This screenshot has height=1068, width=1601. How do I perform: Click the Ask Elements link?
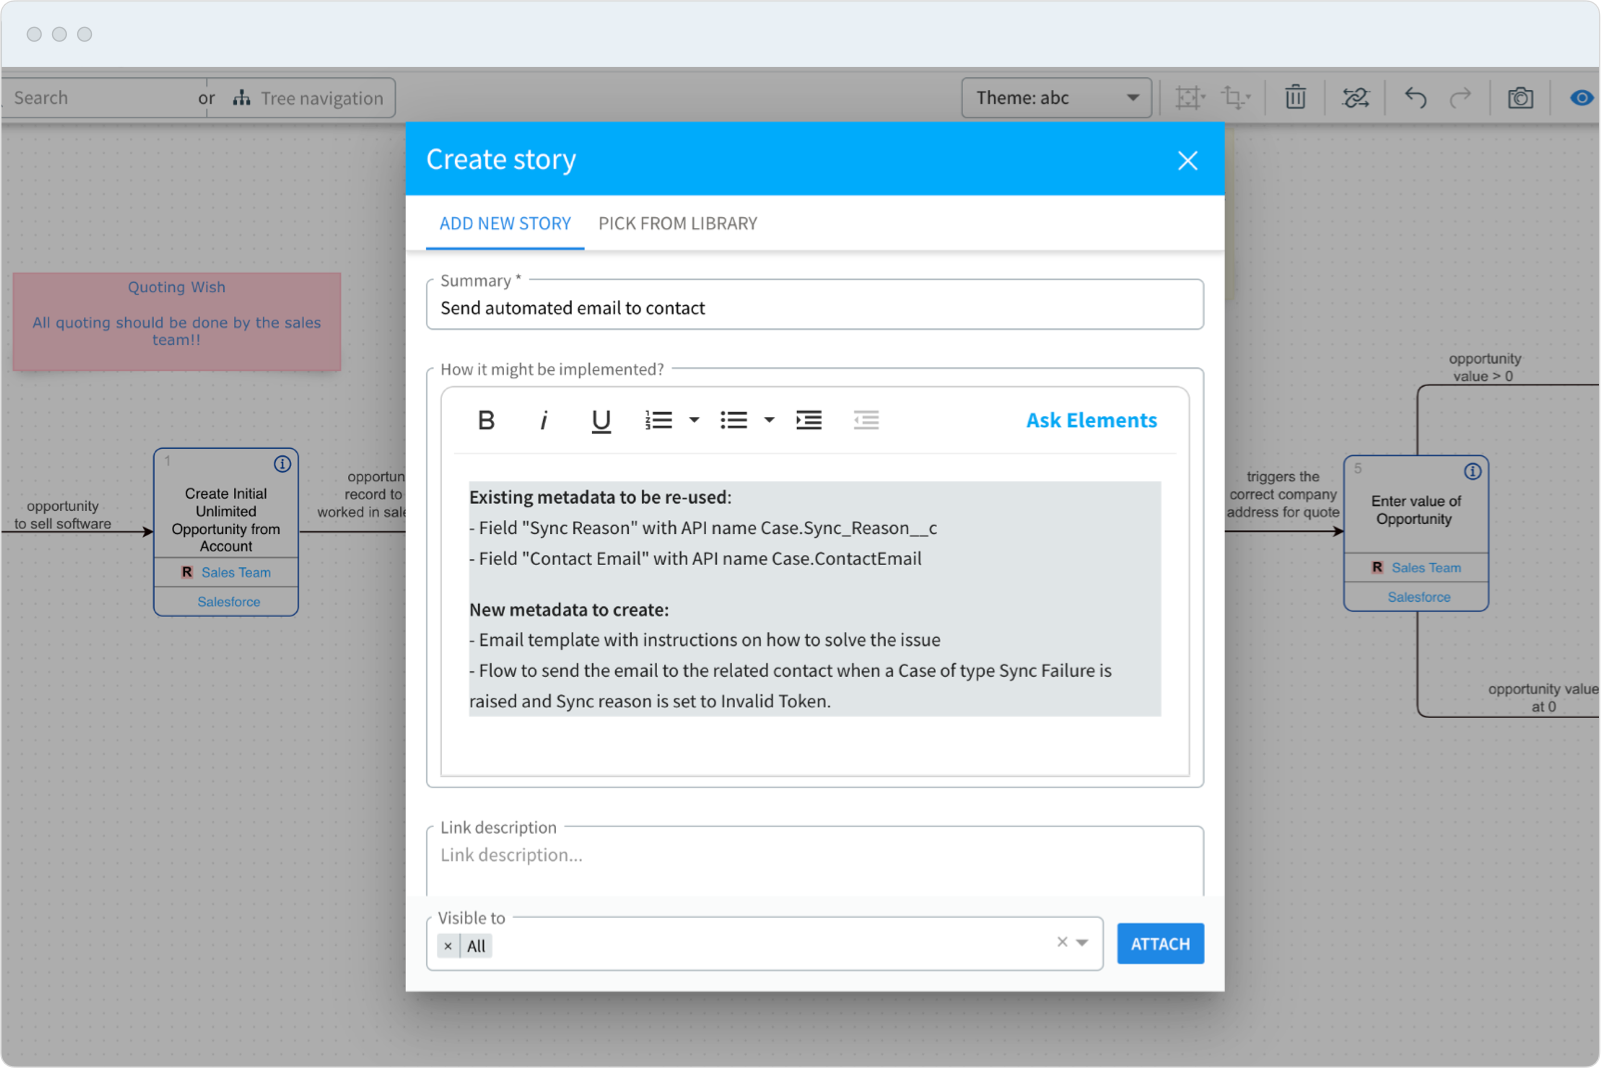(x=1091, y=421)
